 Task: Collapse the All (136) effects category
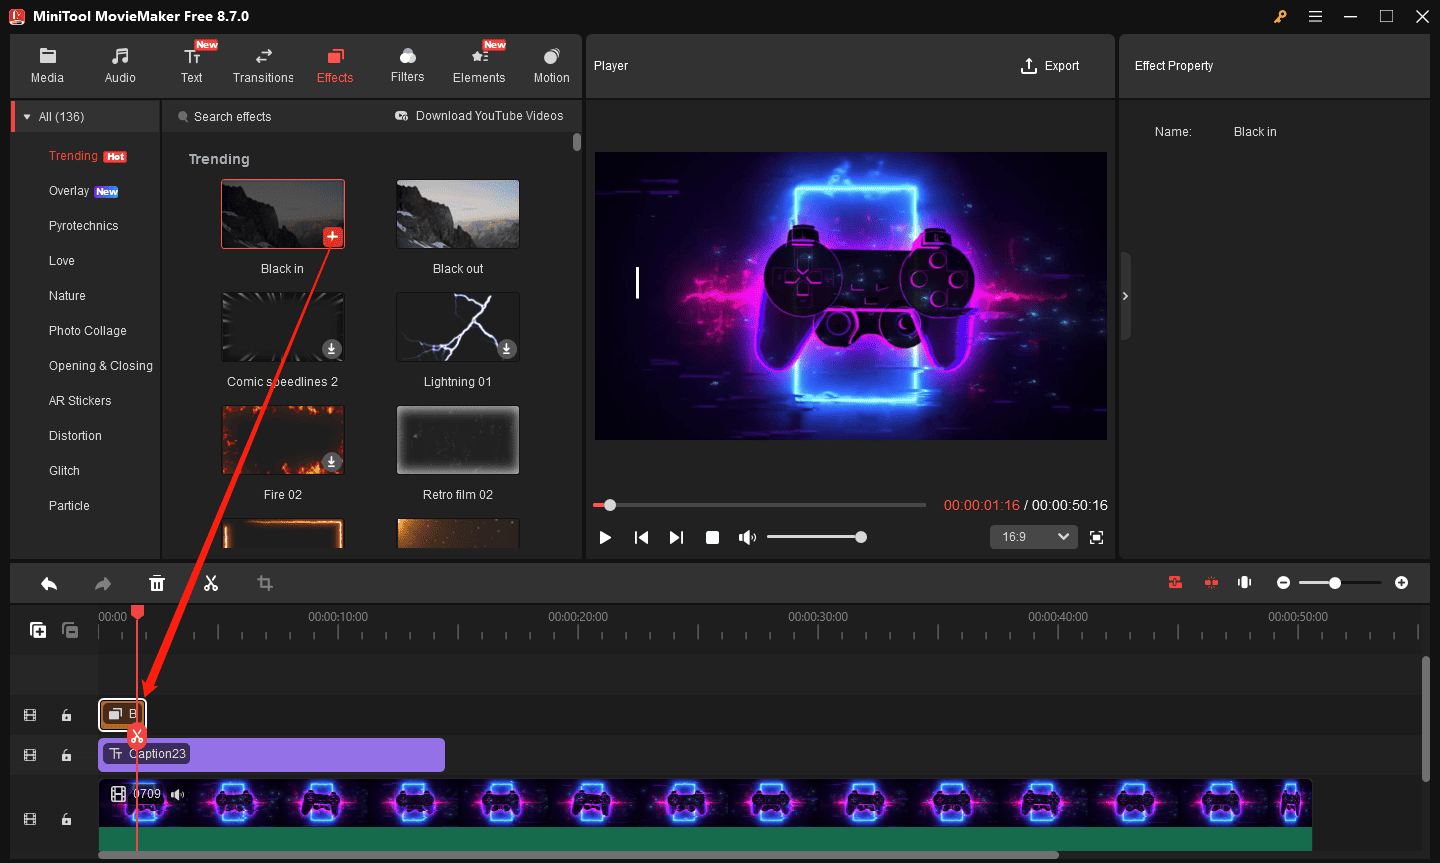click(x=27, y=117)
